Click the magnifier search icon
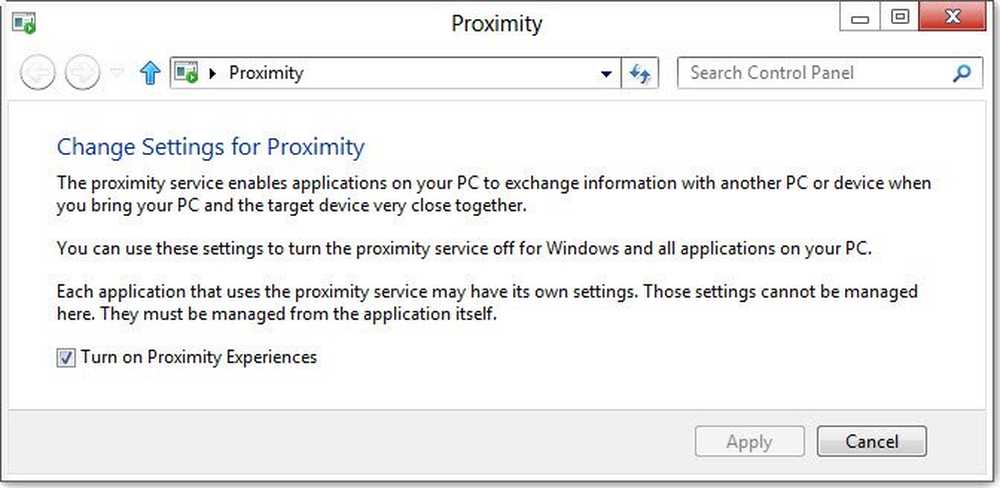 click(x=962, y=73)
